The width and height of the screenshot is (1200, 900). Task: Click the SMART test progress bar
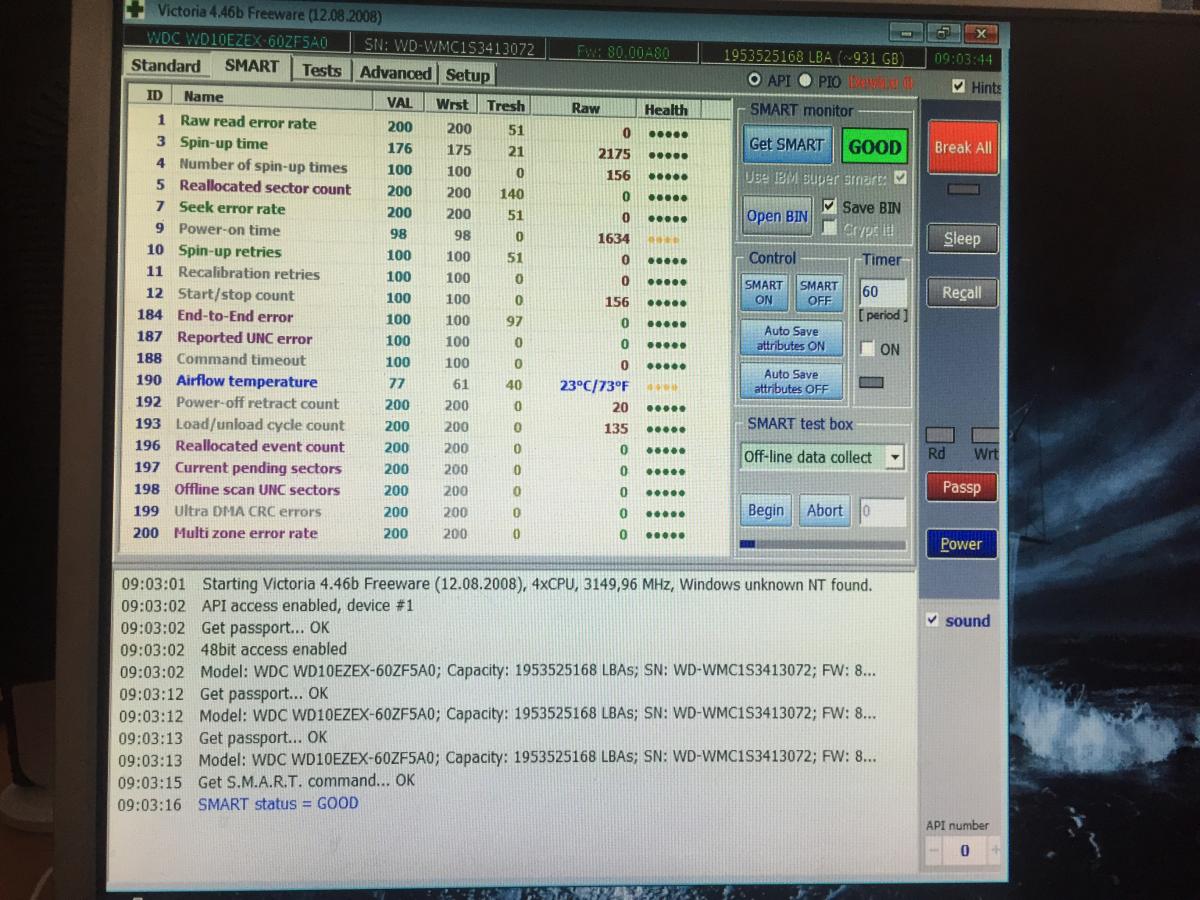[823, 545]
